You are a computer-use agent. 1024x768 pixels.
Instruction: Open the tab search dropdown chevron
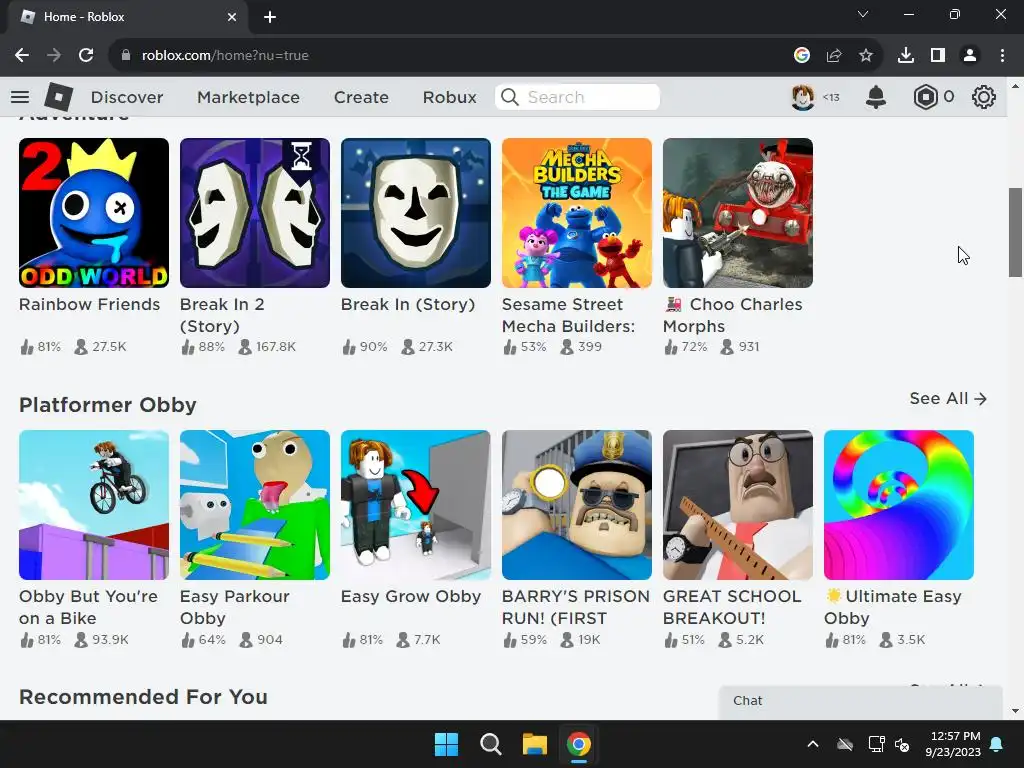point(863,14)
